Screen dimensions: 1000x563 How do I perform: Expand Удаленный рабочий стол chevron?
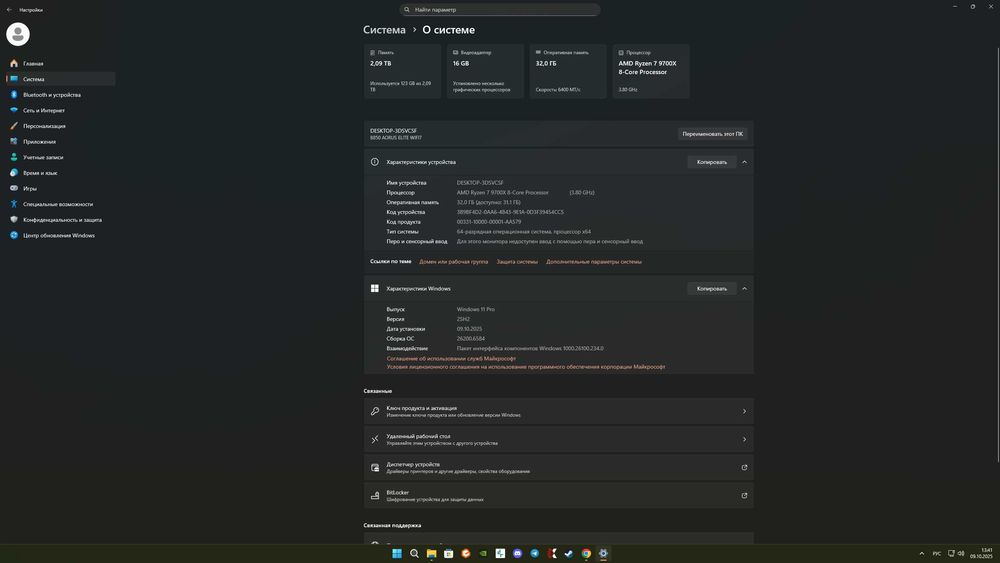coord(744,439)
